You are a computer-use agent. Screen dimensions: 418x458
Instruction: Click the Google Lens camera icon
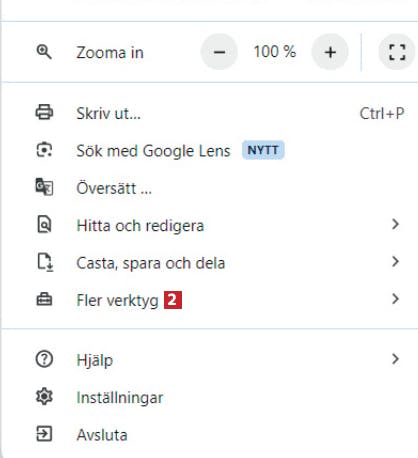tap(44, 150)
